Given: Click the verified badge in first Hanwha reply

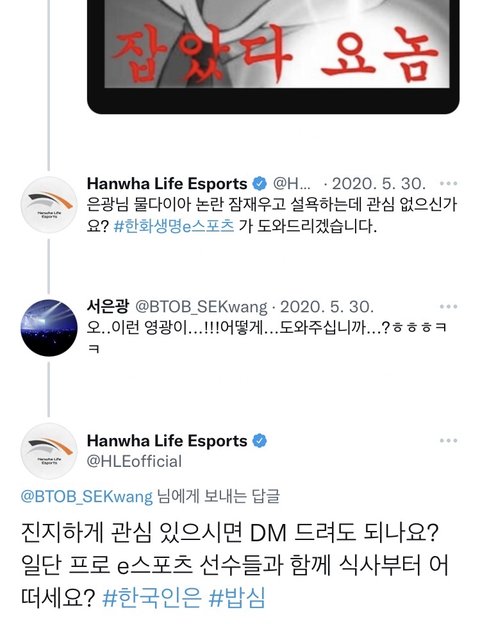Looking at the screenshot, I should pyautogui.click(x=260, y=184).
